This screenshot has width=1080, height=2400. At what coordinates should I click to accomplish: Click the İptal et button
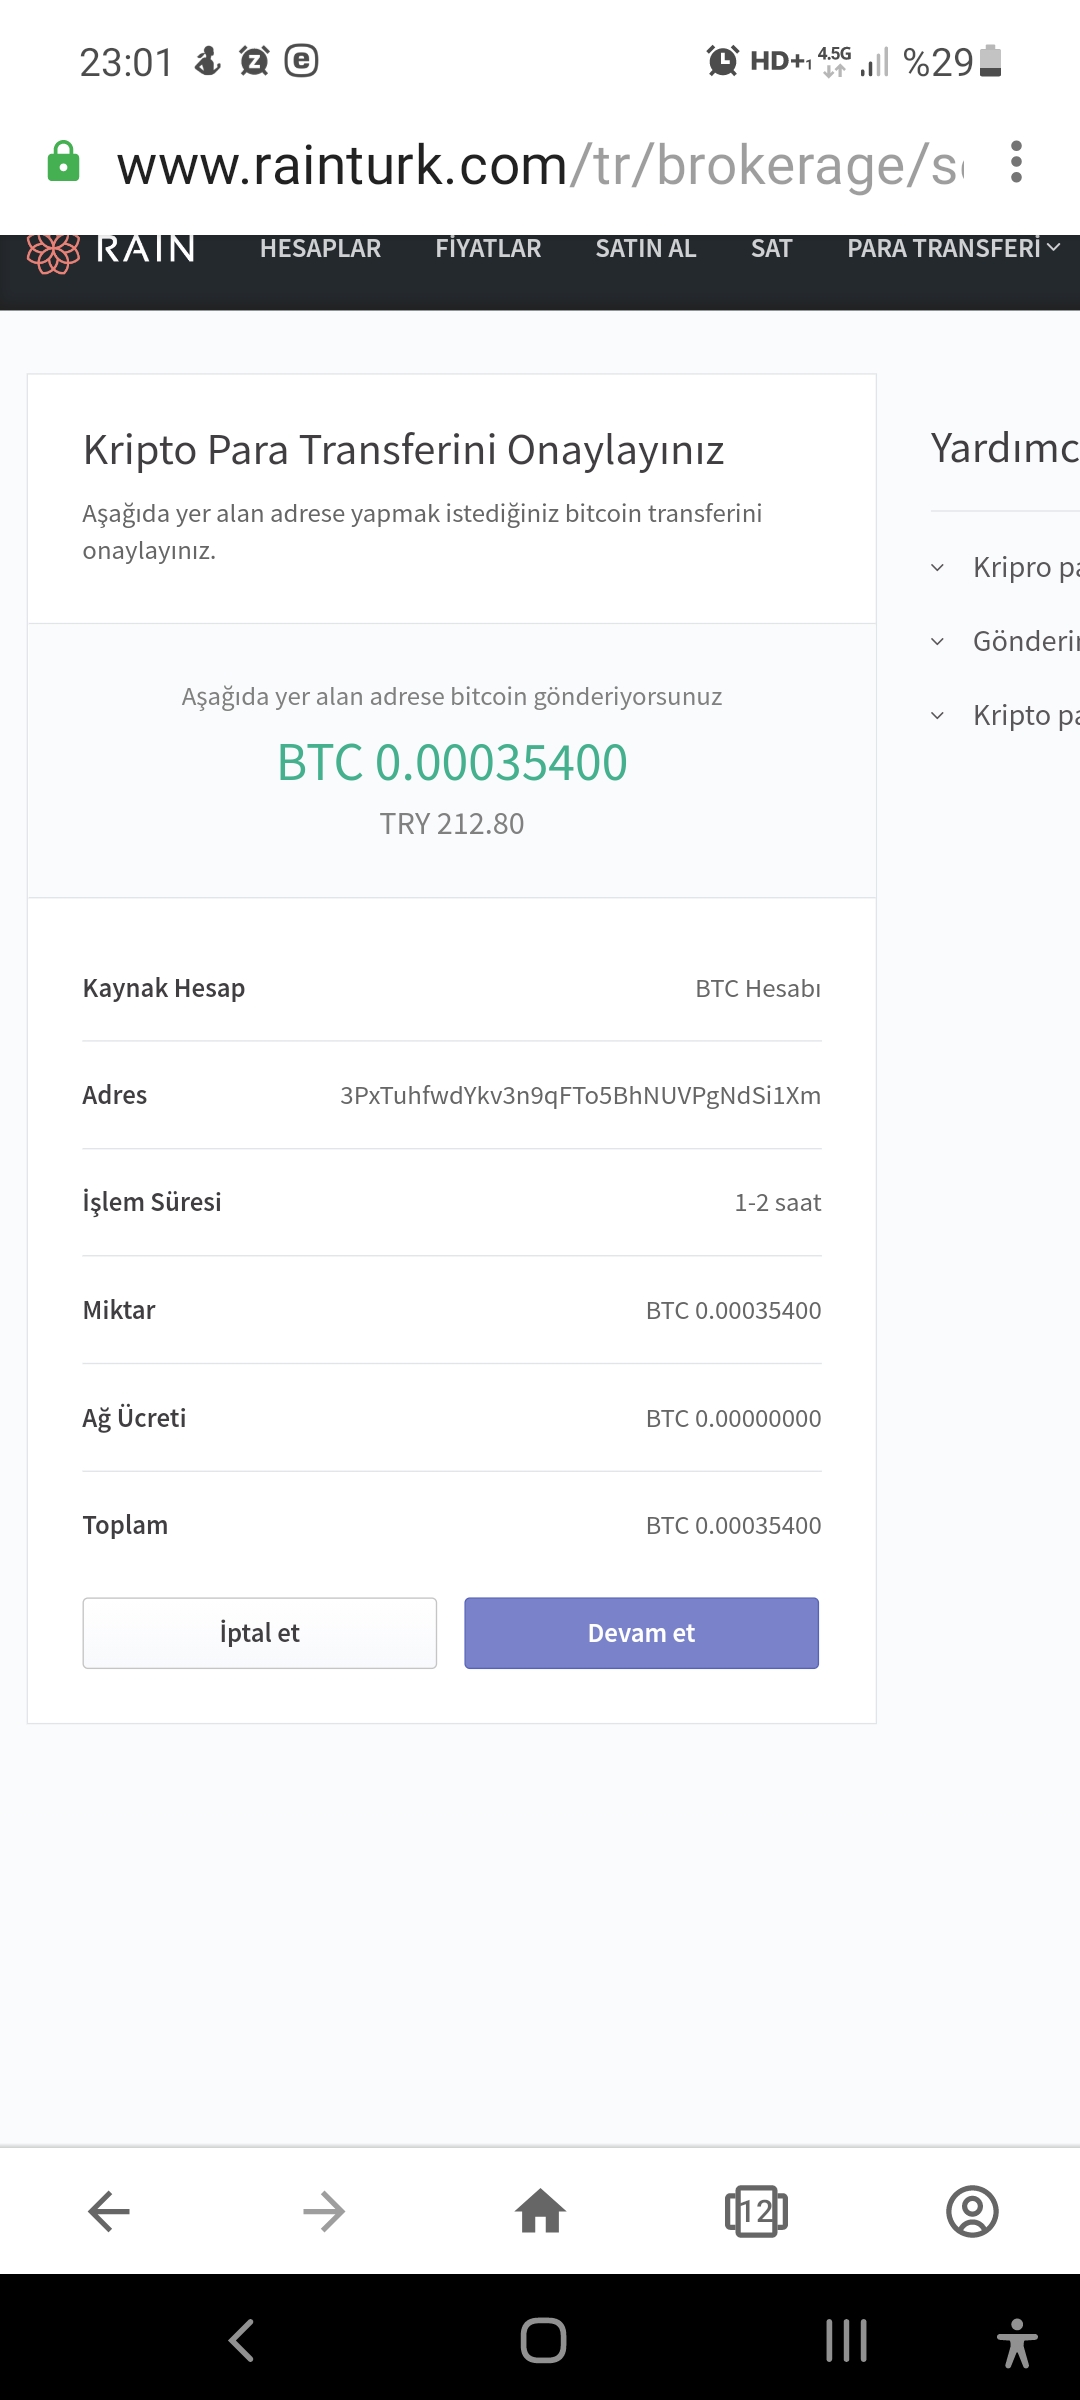coord(260,1633)
